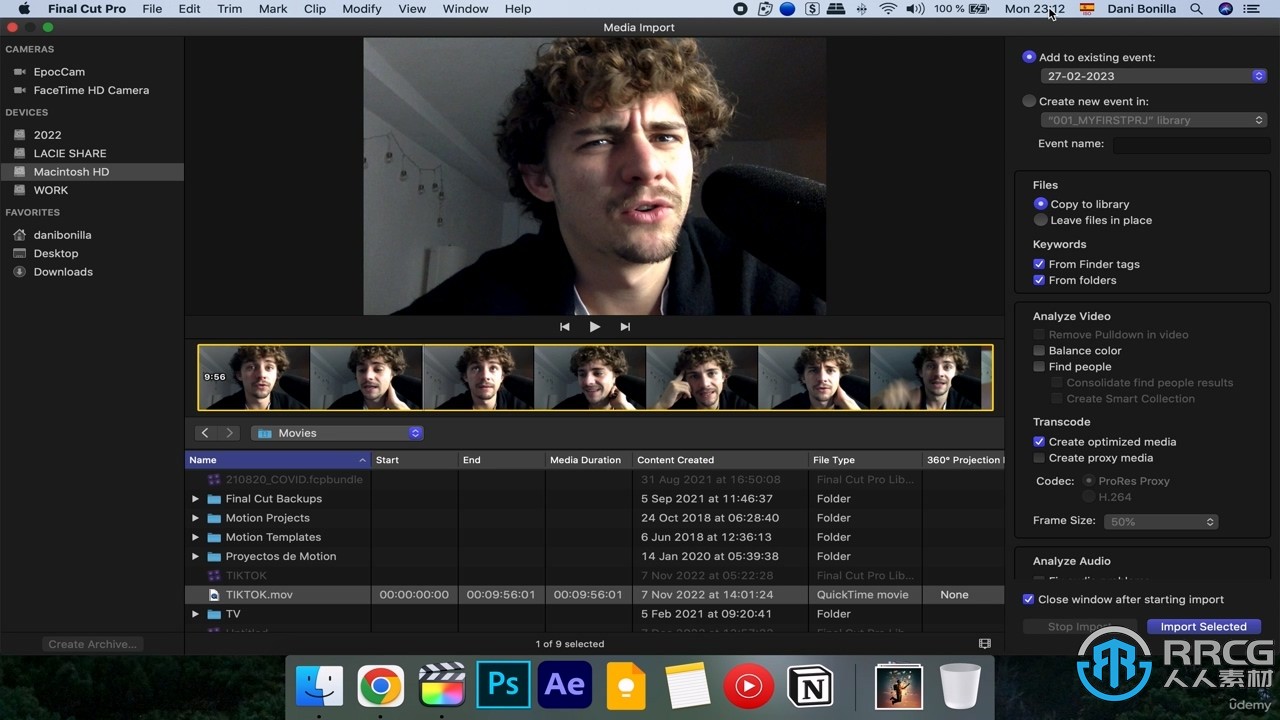Image resolution: width=1280 pixels, height=720 pixels.
Task: Open Notion from the Dock
Action: pyautogui.click(x=810, y=686)
